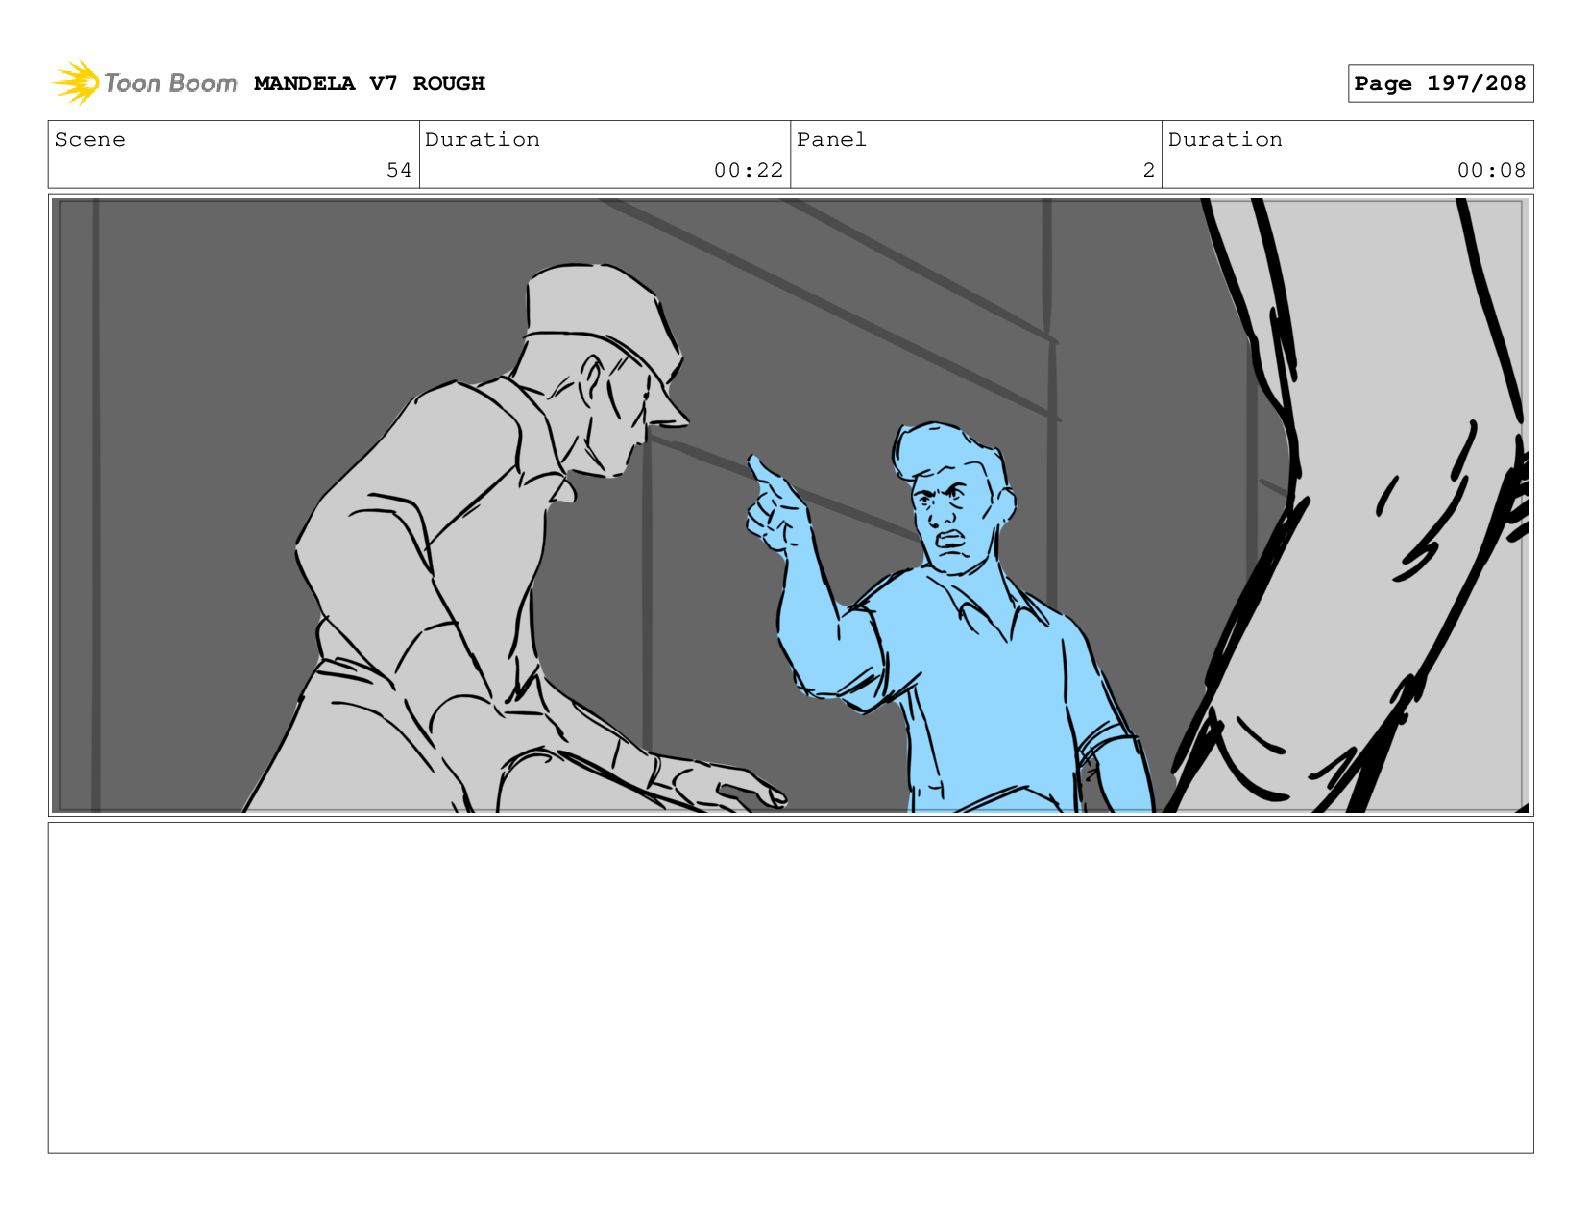Image resolution: width=1582 pixels, height=1225 pixels.
Task: Select the title text 'MANDELA V7 ROUGH'
Action: [369, 84]
